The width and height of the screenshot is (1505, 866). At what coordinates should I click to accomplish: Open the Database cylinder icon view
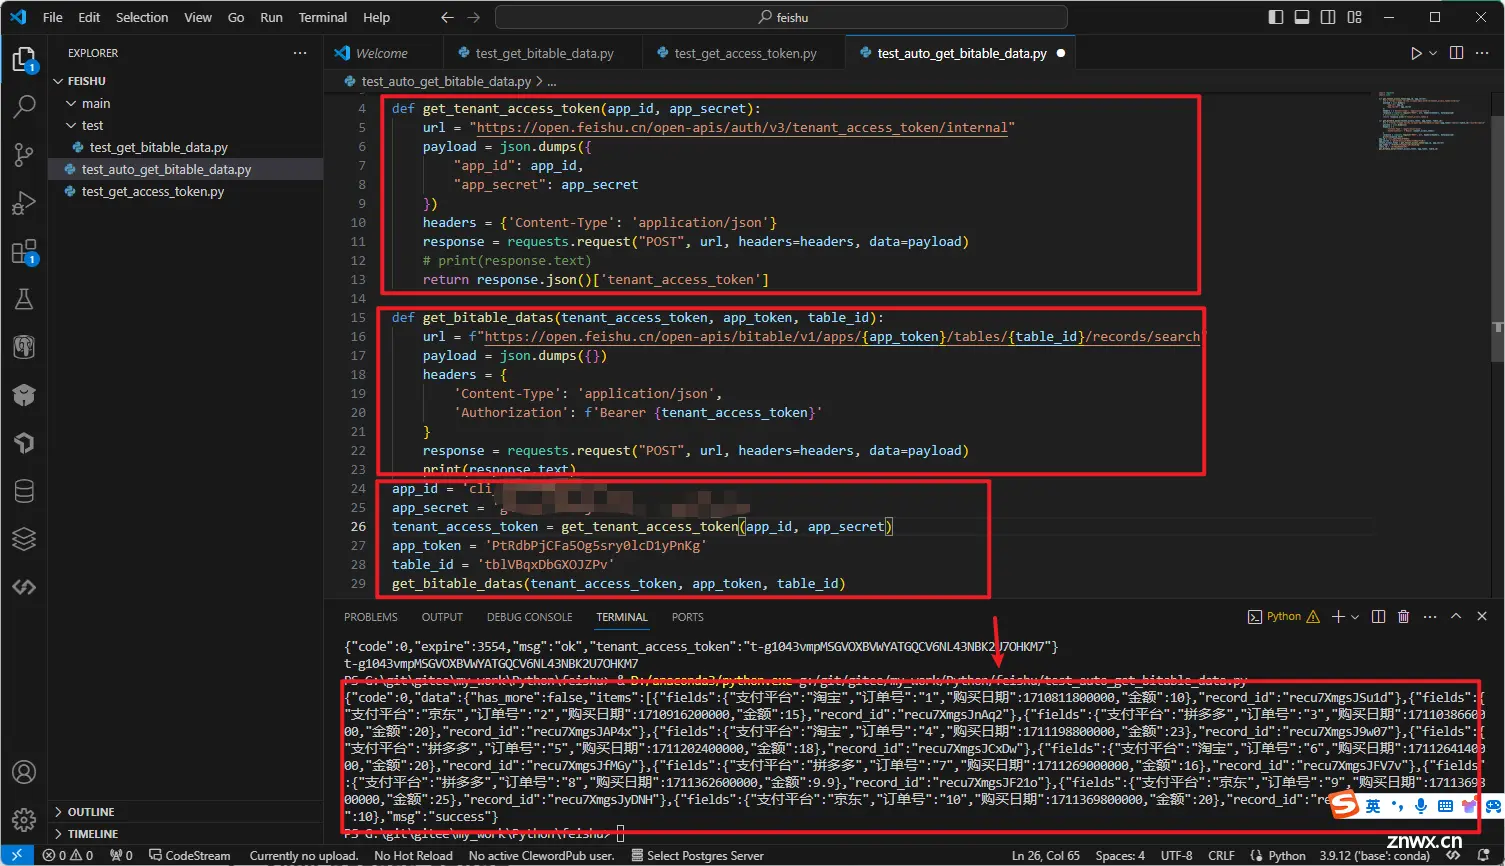tap(24, 491)
